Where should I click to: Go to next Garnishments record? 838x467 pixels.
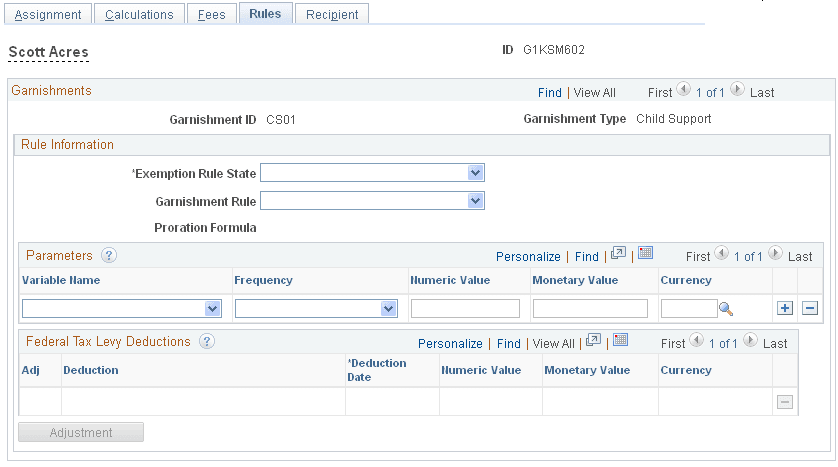737,91
